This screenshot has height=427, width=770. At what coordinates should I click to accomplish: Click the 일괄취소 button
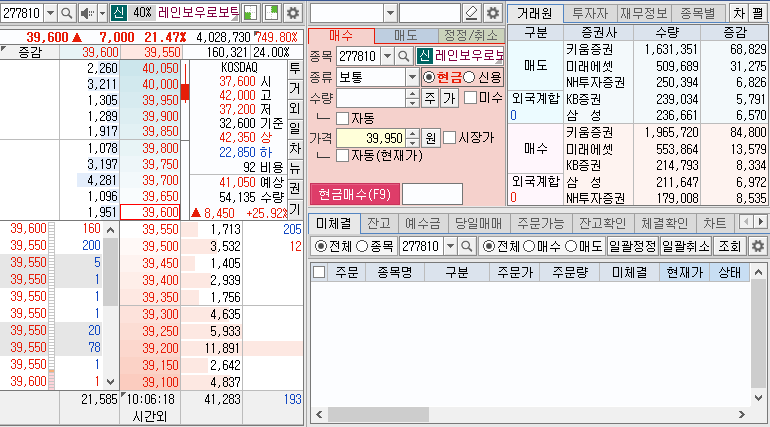pos(686,246)
